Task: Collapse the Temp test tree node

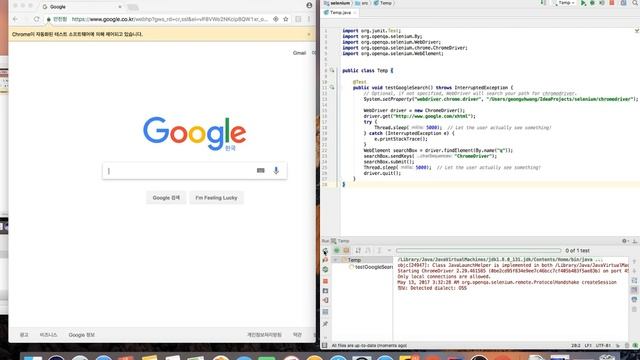Action: click(x=336, y=260)
